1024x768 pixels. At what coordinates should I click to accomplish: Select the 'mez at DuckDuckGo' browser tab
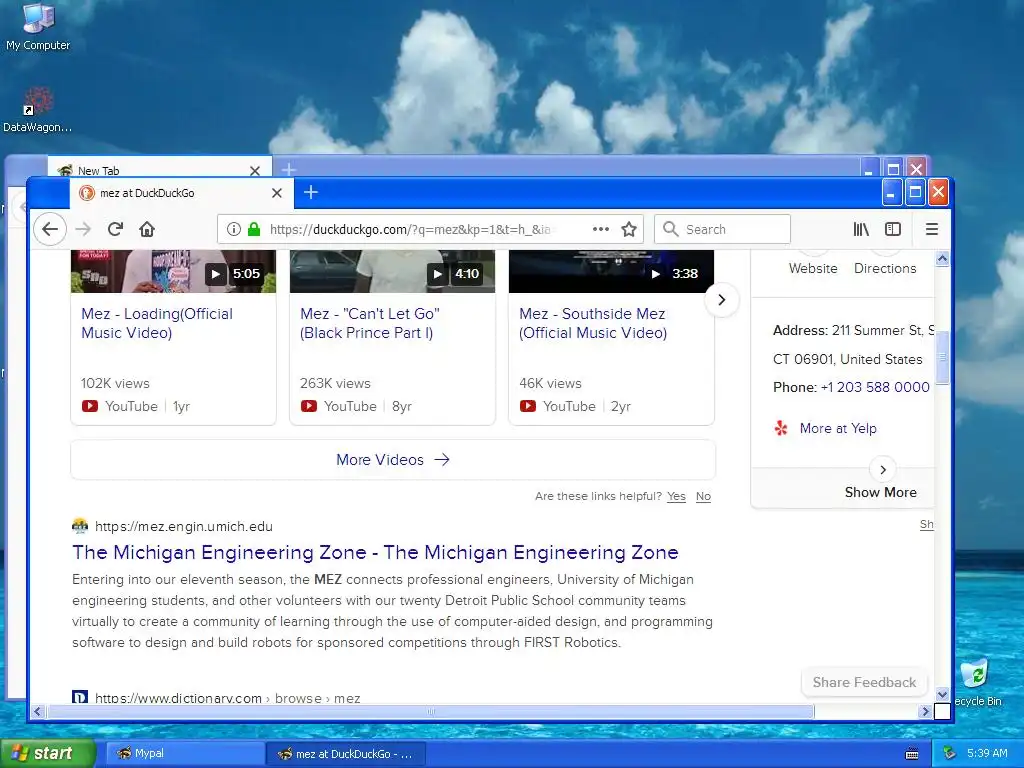(x=182, y=193)
